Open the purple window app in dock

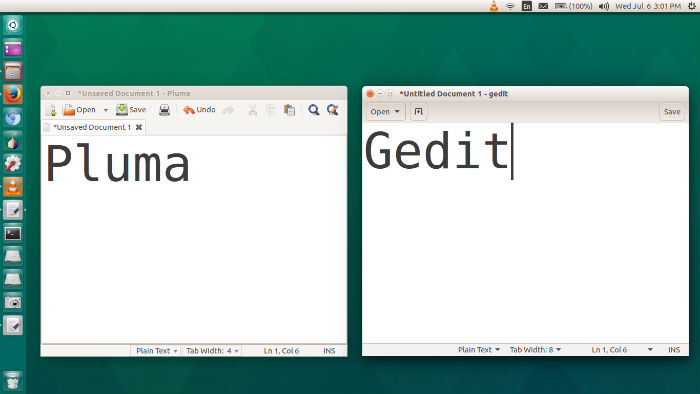tap(12, 48)
